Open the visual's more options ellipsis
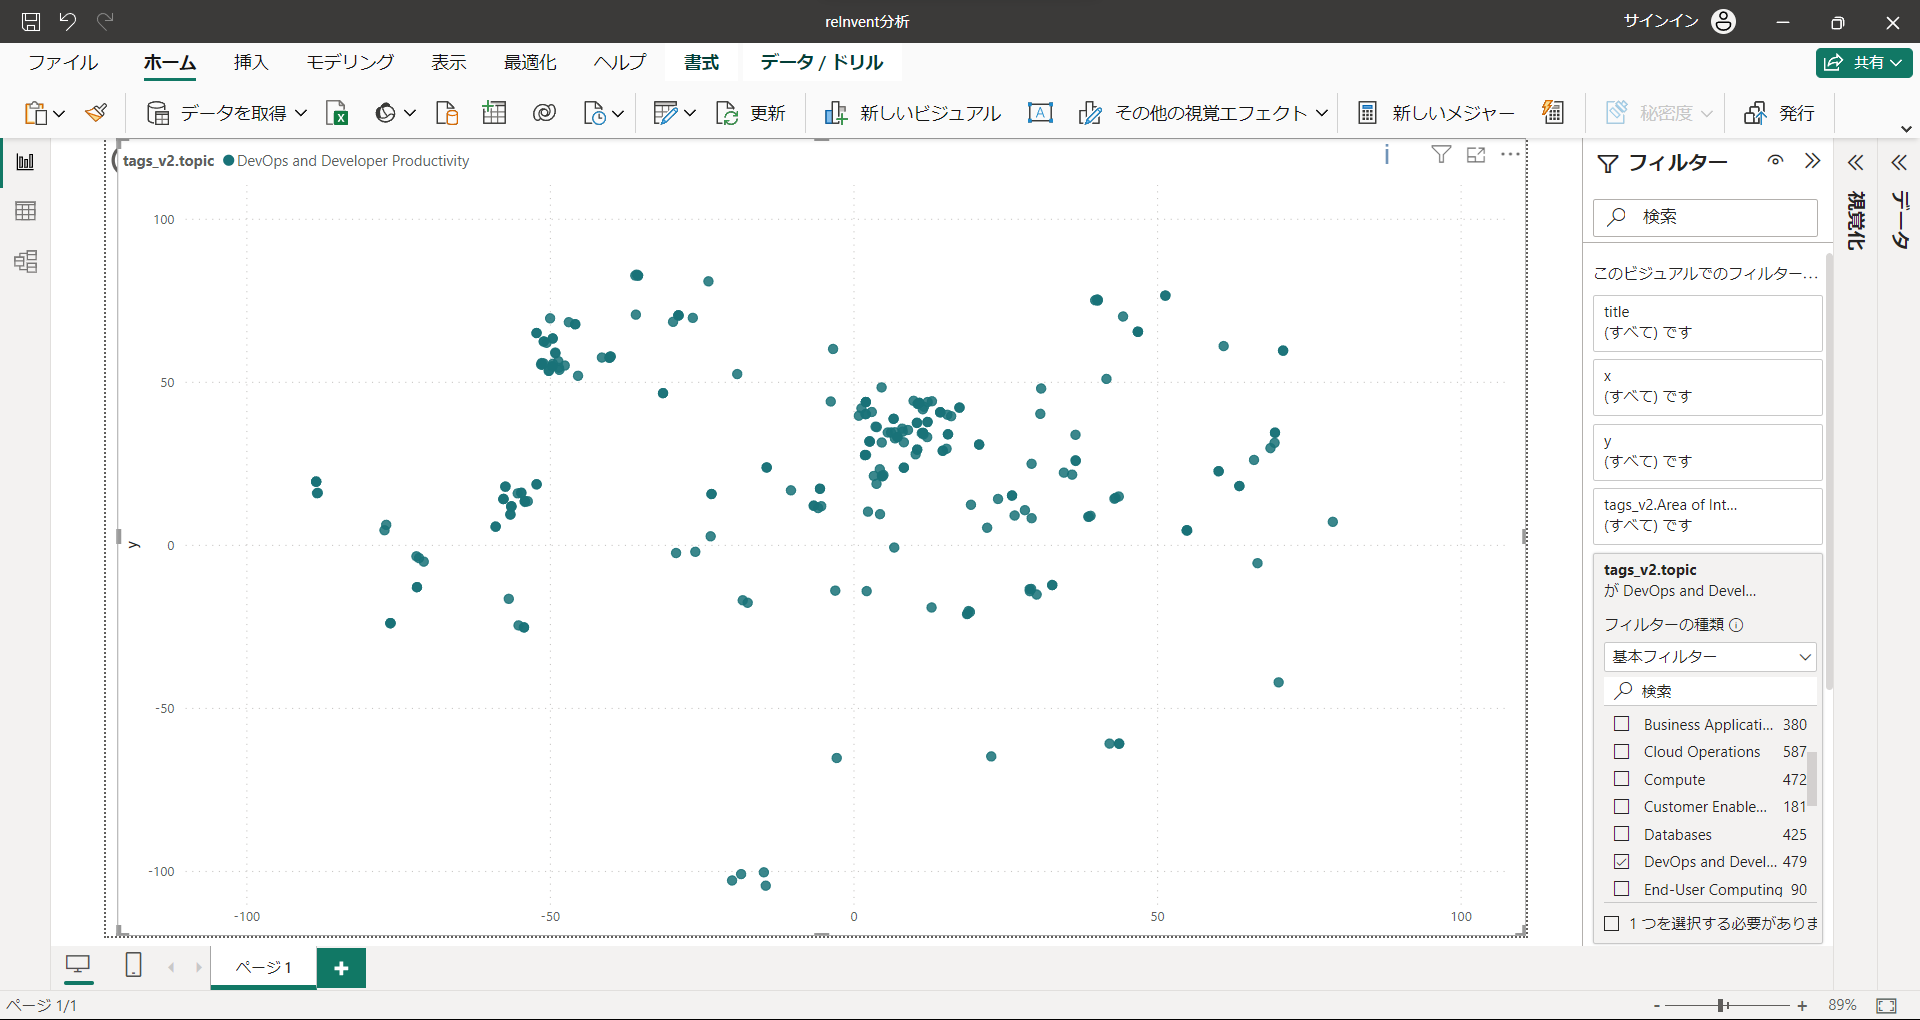Viewport: 1920px width, 1020px height. click(1510, 154)
